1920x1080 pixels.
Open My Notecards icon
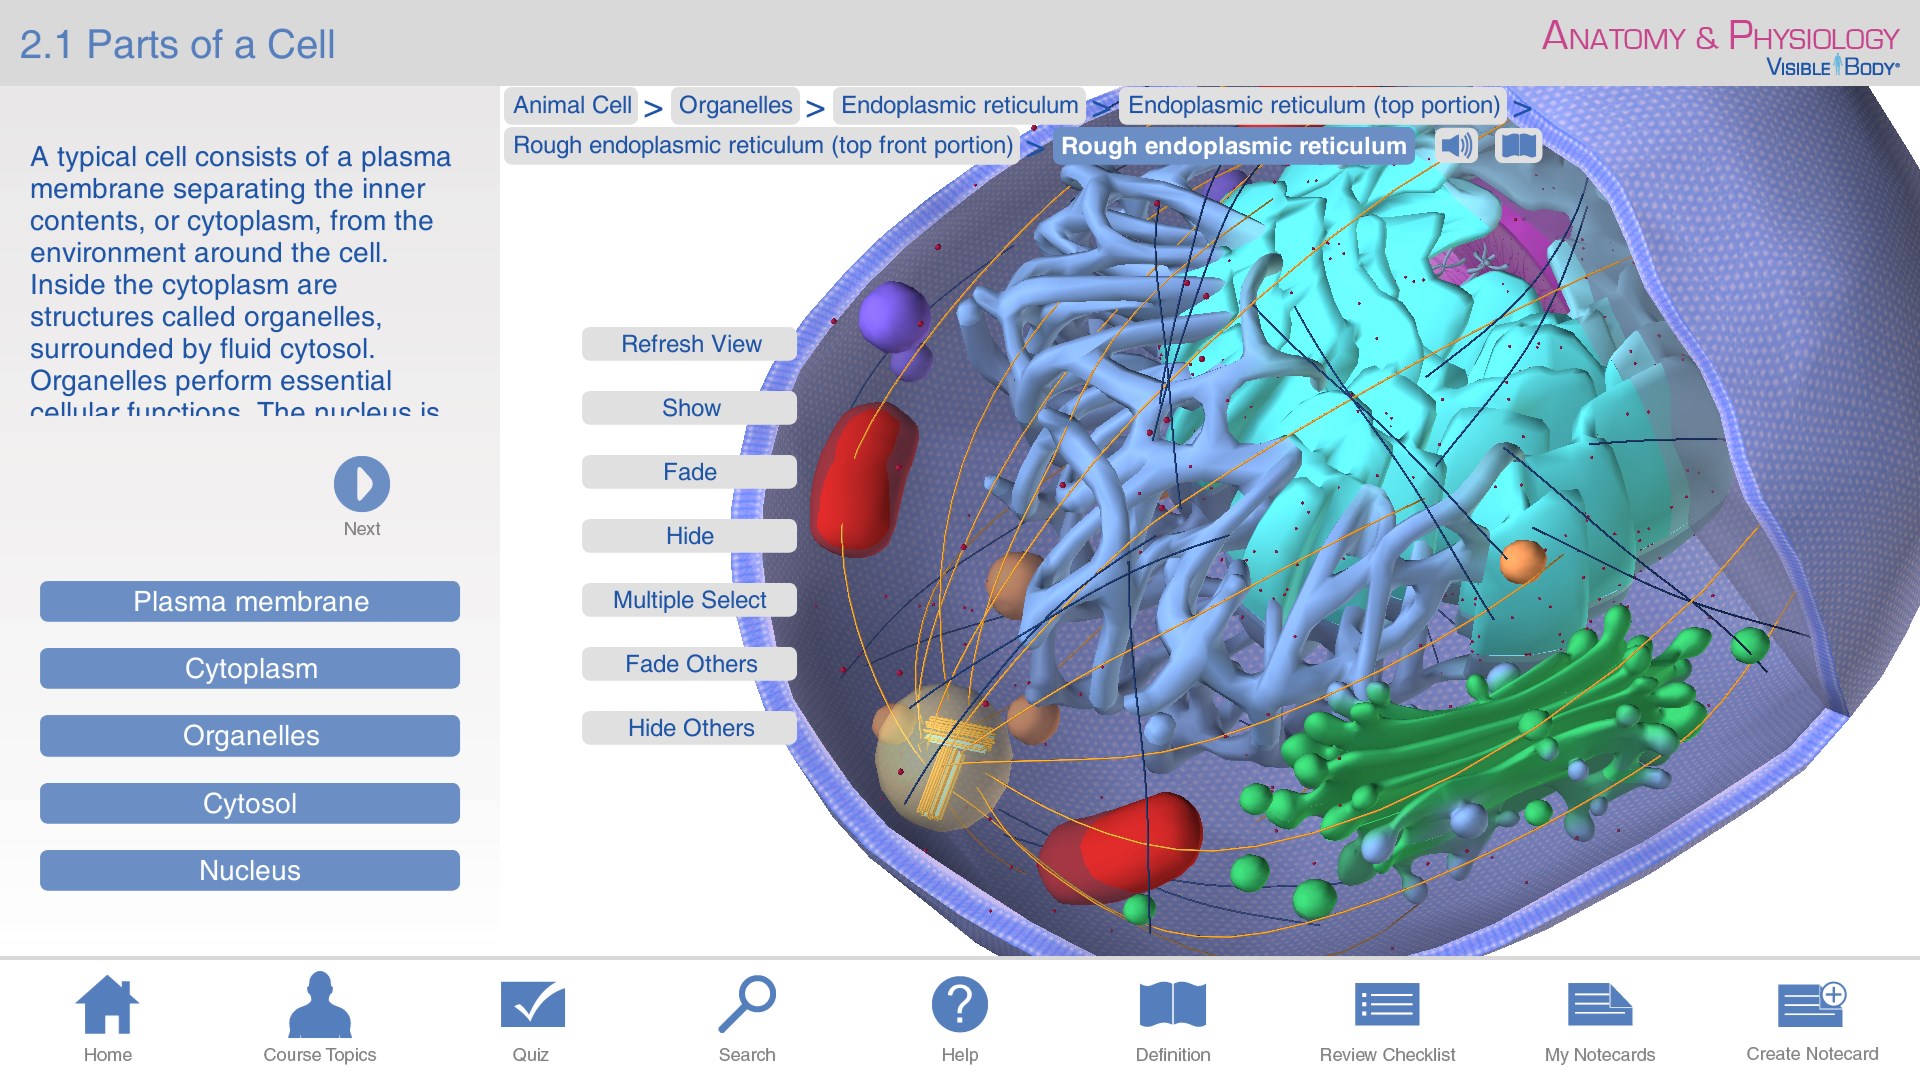pos(1599,1005)
